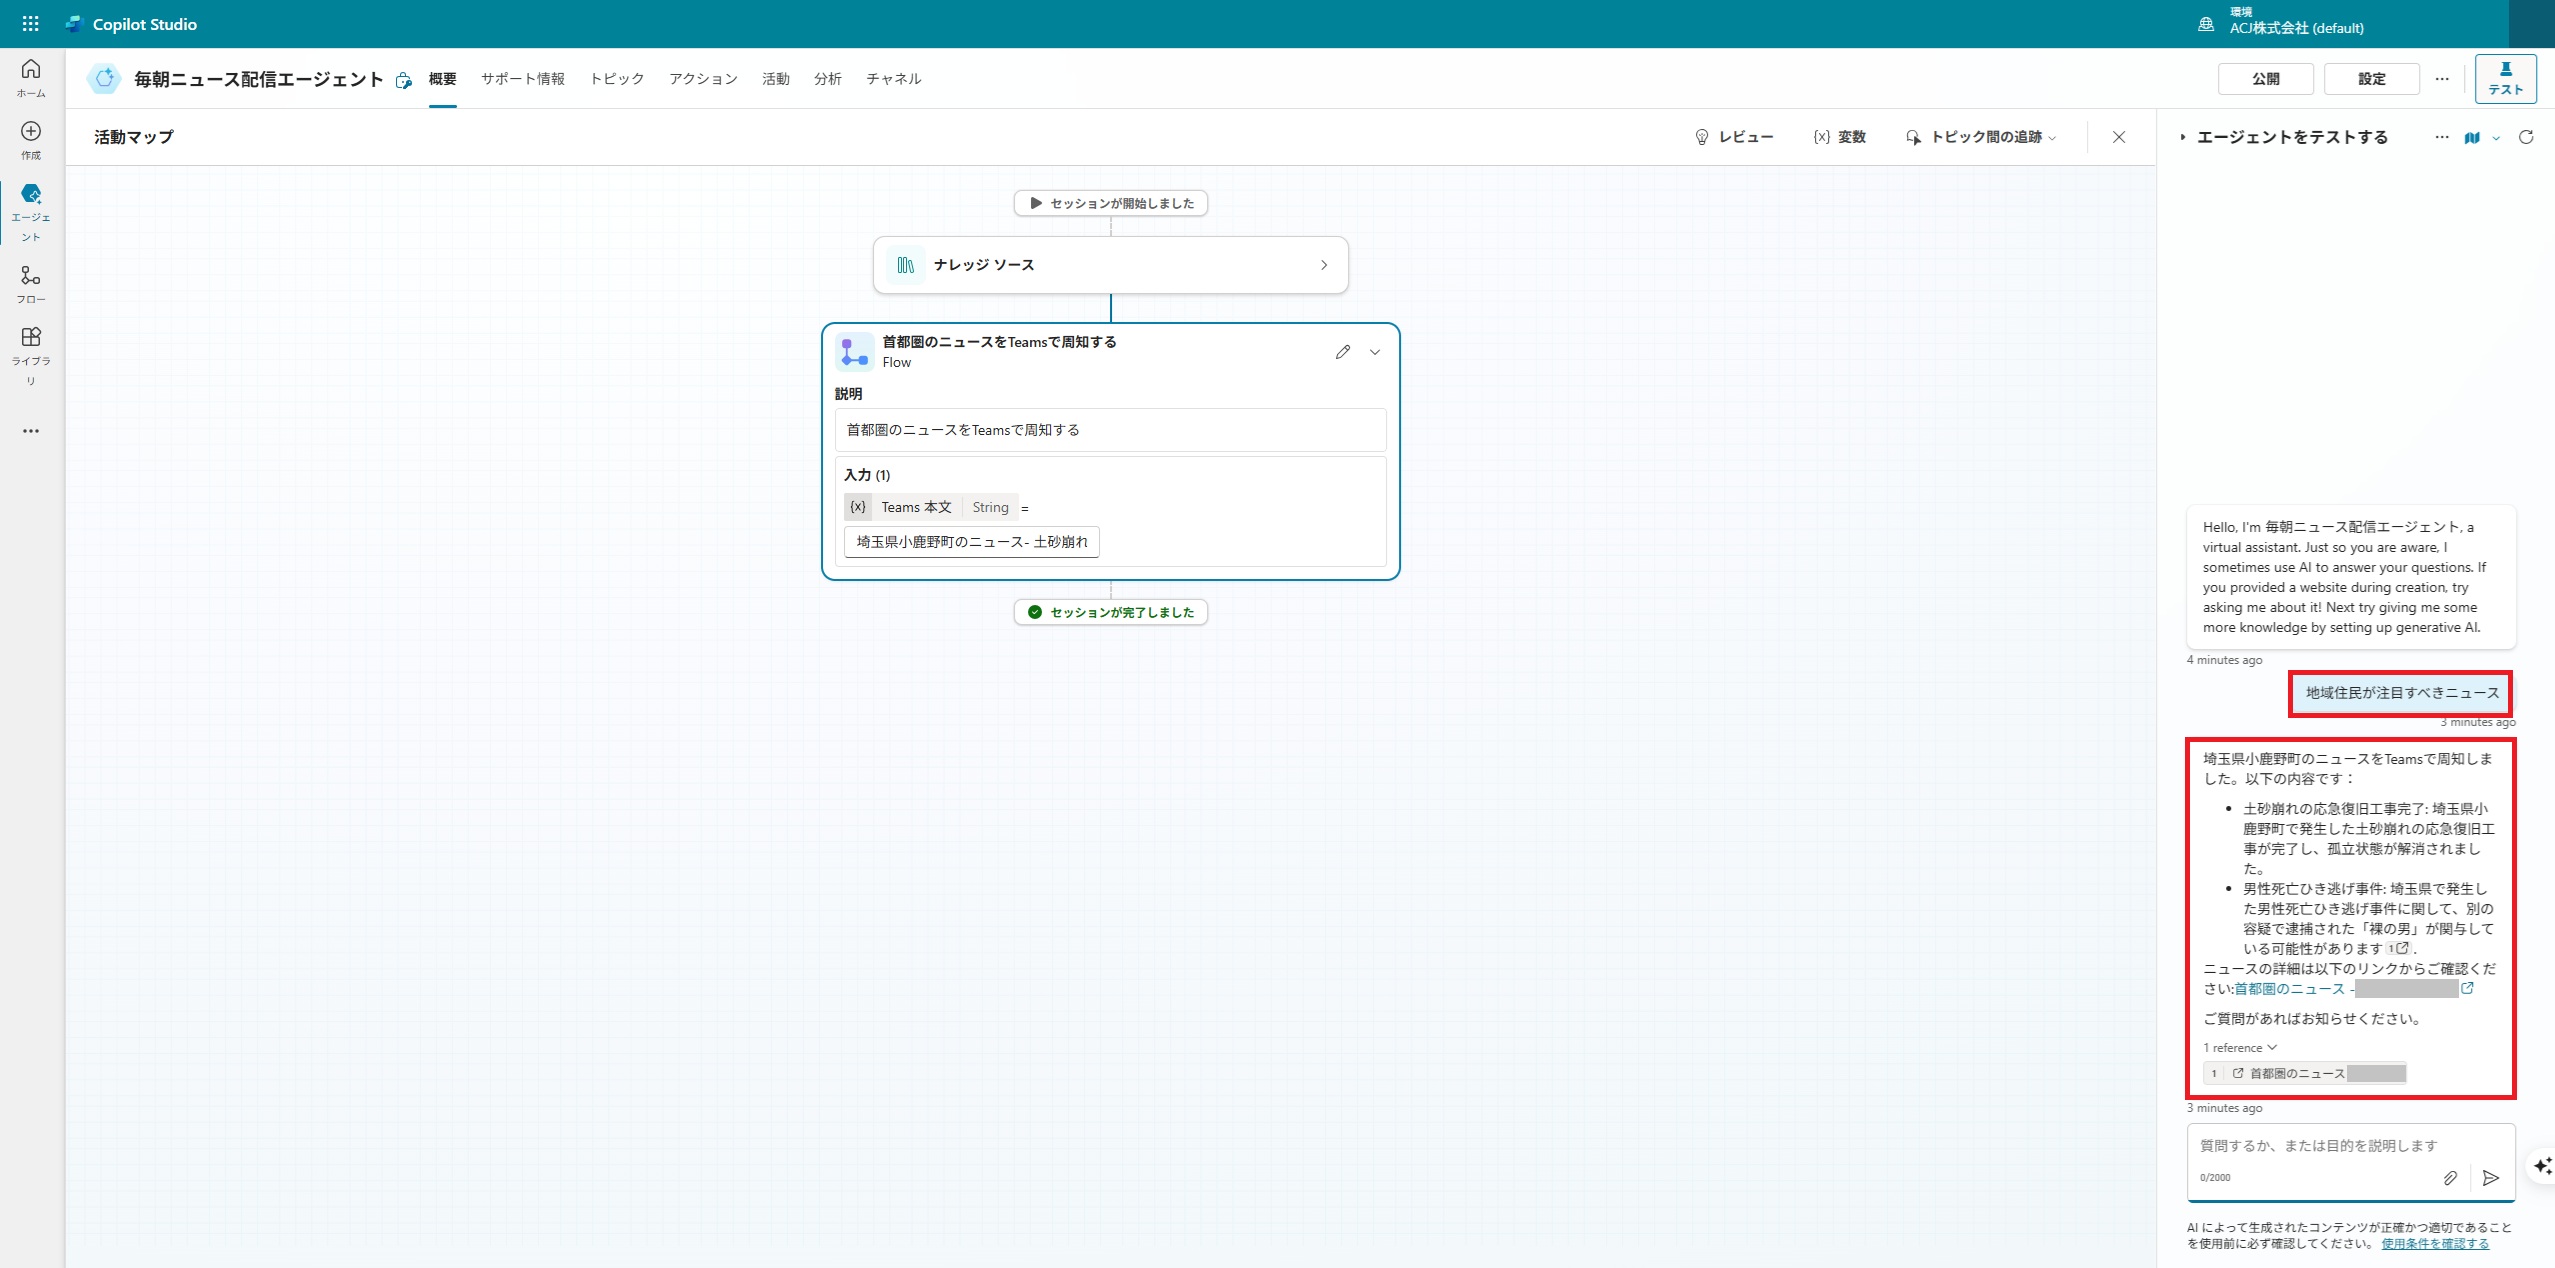Switch to the チャネル tab

pyautogui.click(x=894, y=79)
